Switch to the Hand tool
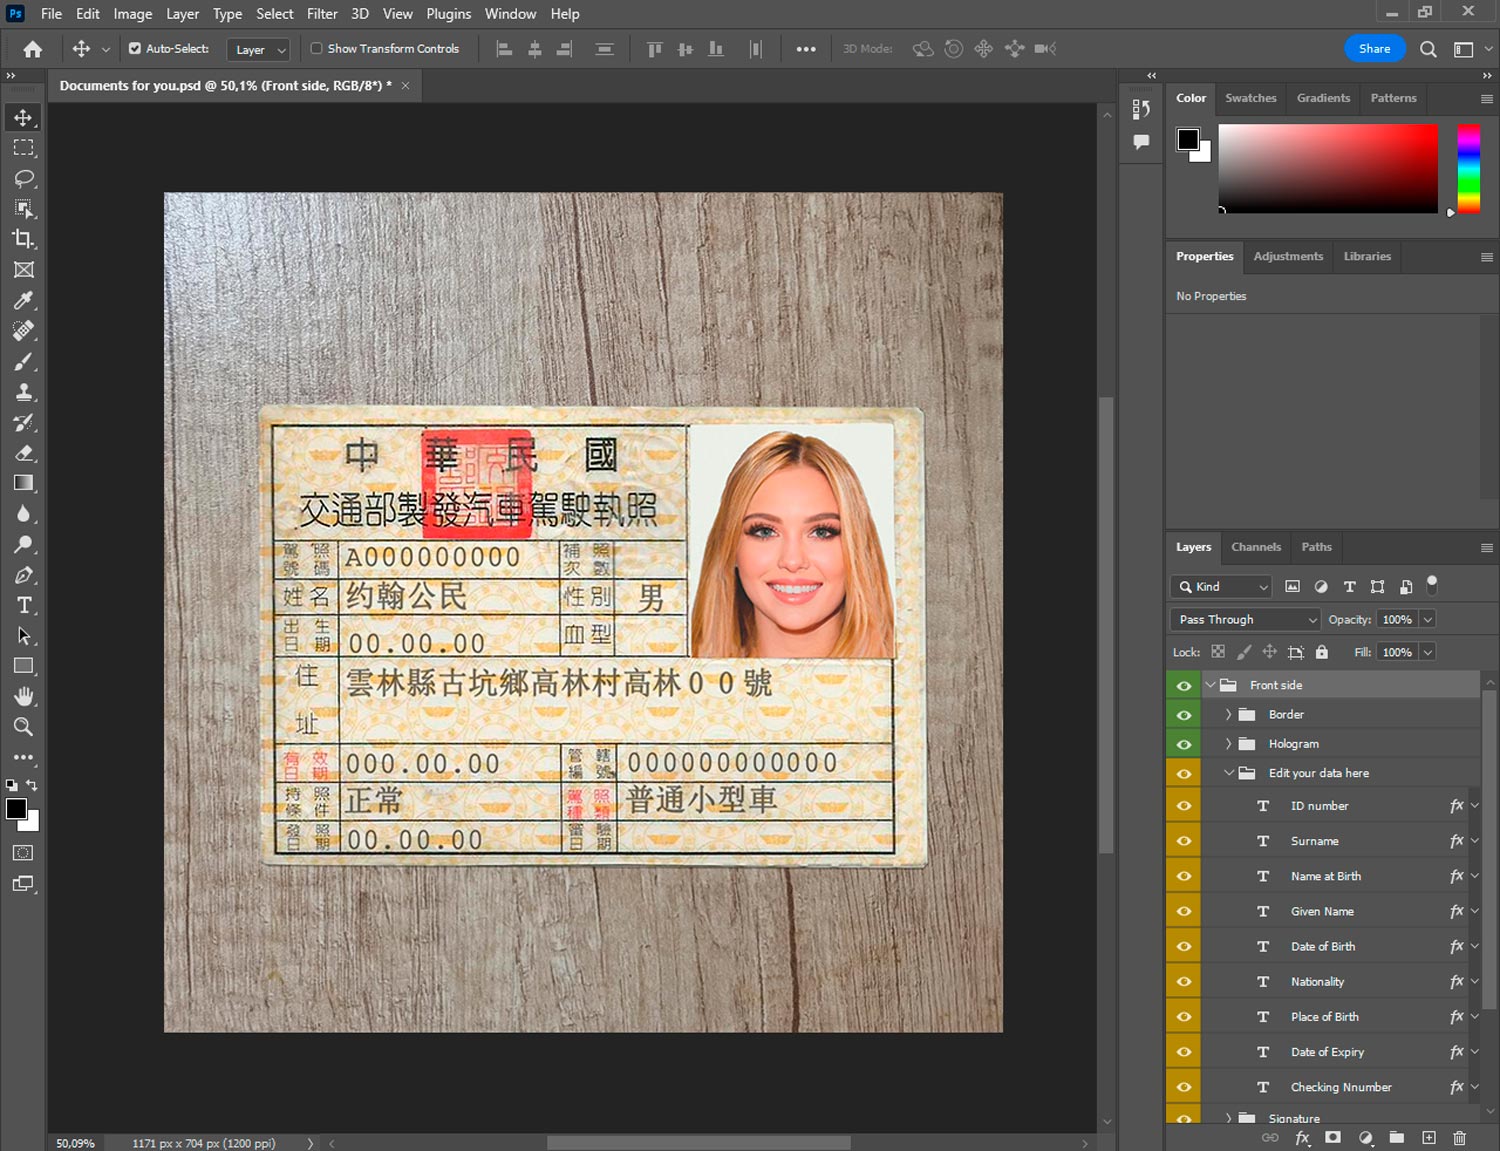Viewport: 1500px width, 1151px height. click(x=23, y=696)
